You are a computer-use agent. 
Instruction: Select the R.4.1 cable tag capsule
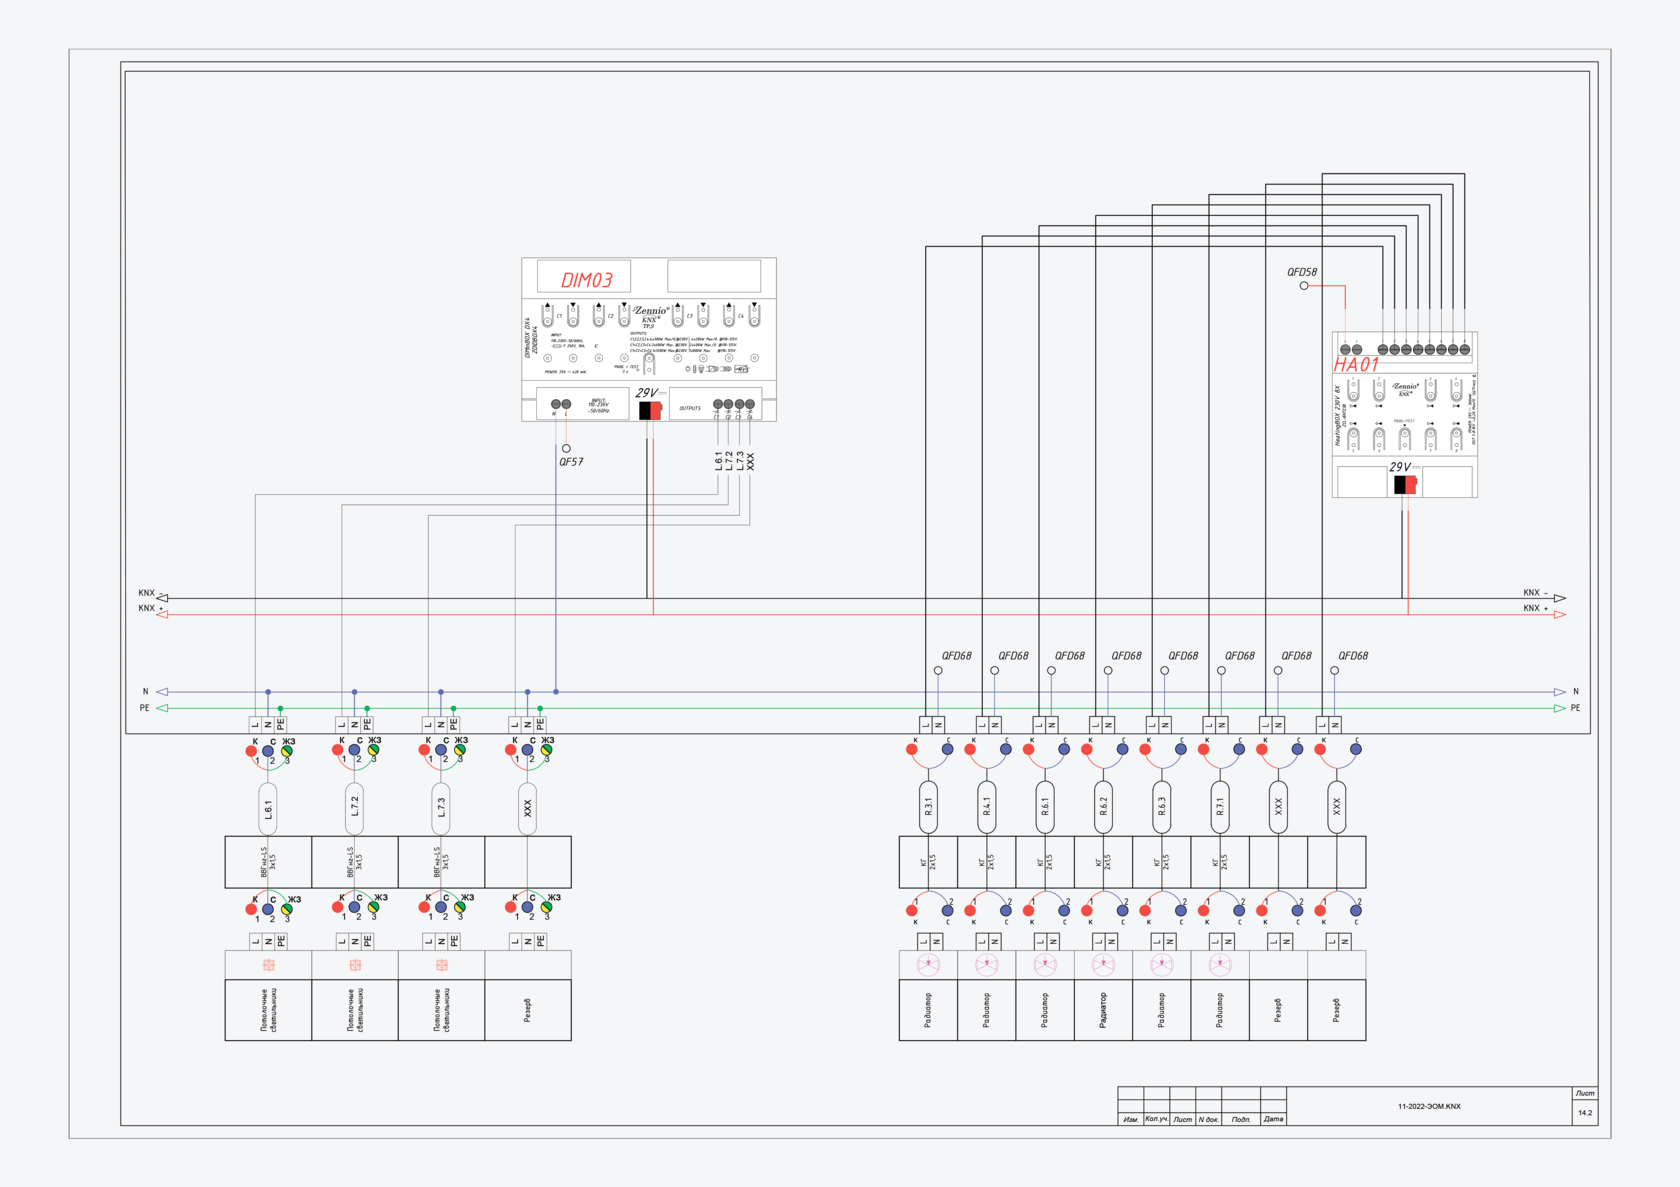[987, 807]
